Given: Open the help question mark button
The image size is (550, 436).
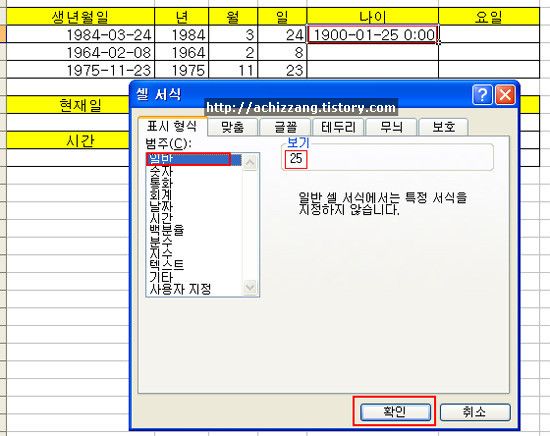Looking at the screenshot, I should pos(482,94).
